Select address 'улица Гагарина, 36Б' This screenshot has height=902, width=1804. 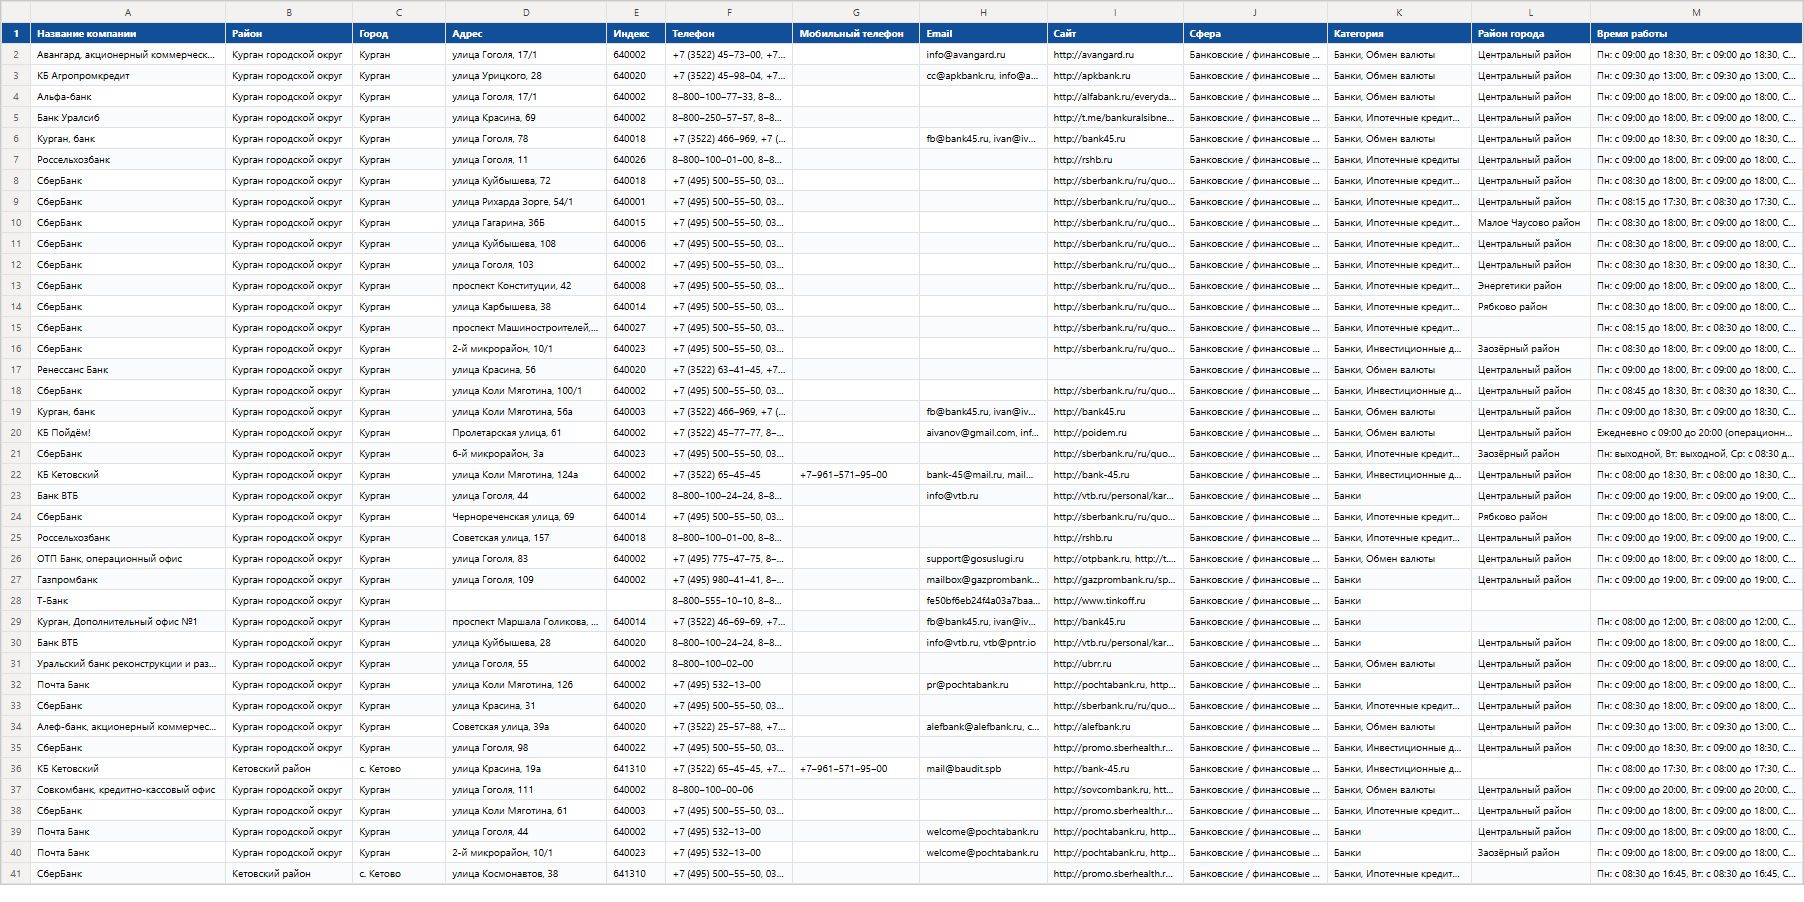(526, 222)
